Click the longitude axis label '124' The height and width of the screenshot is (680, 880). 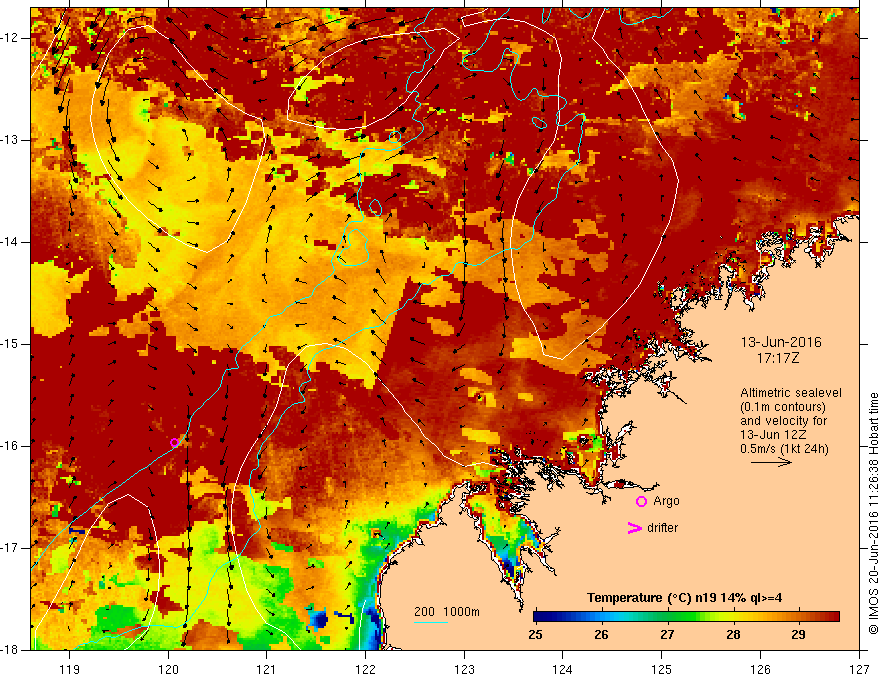[562, 669]
